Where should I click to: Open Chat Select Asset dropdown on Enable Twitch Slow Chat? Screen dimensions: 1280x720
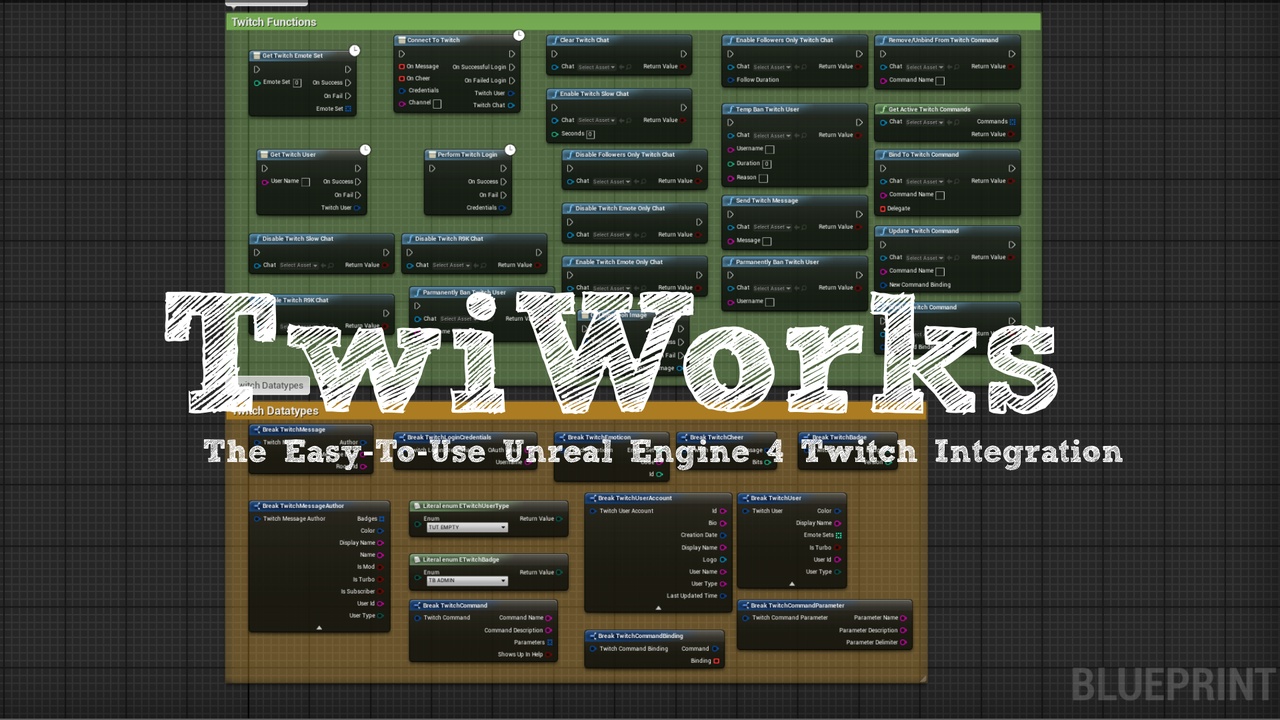tap(597, 120)
